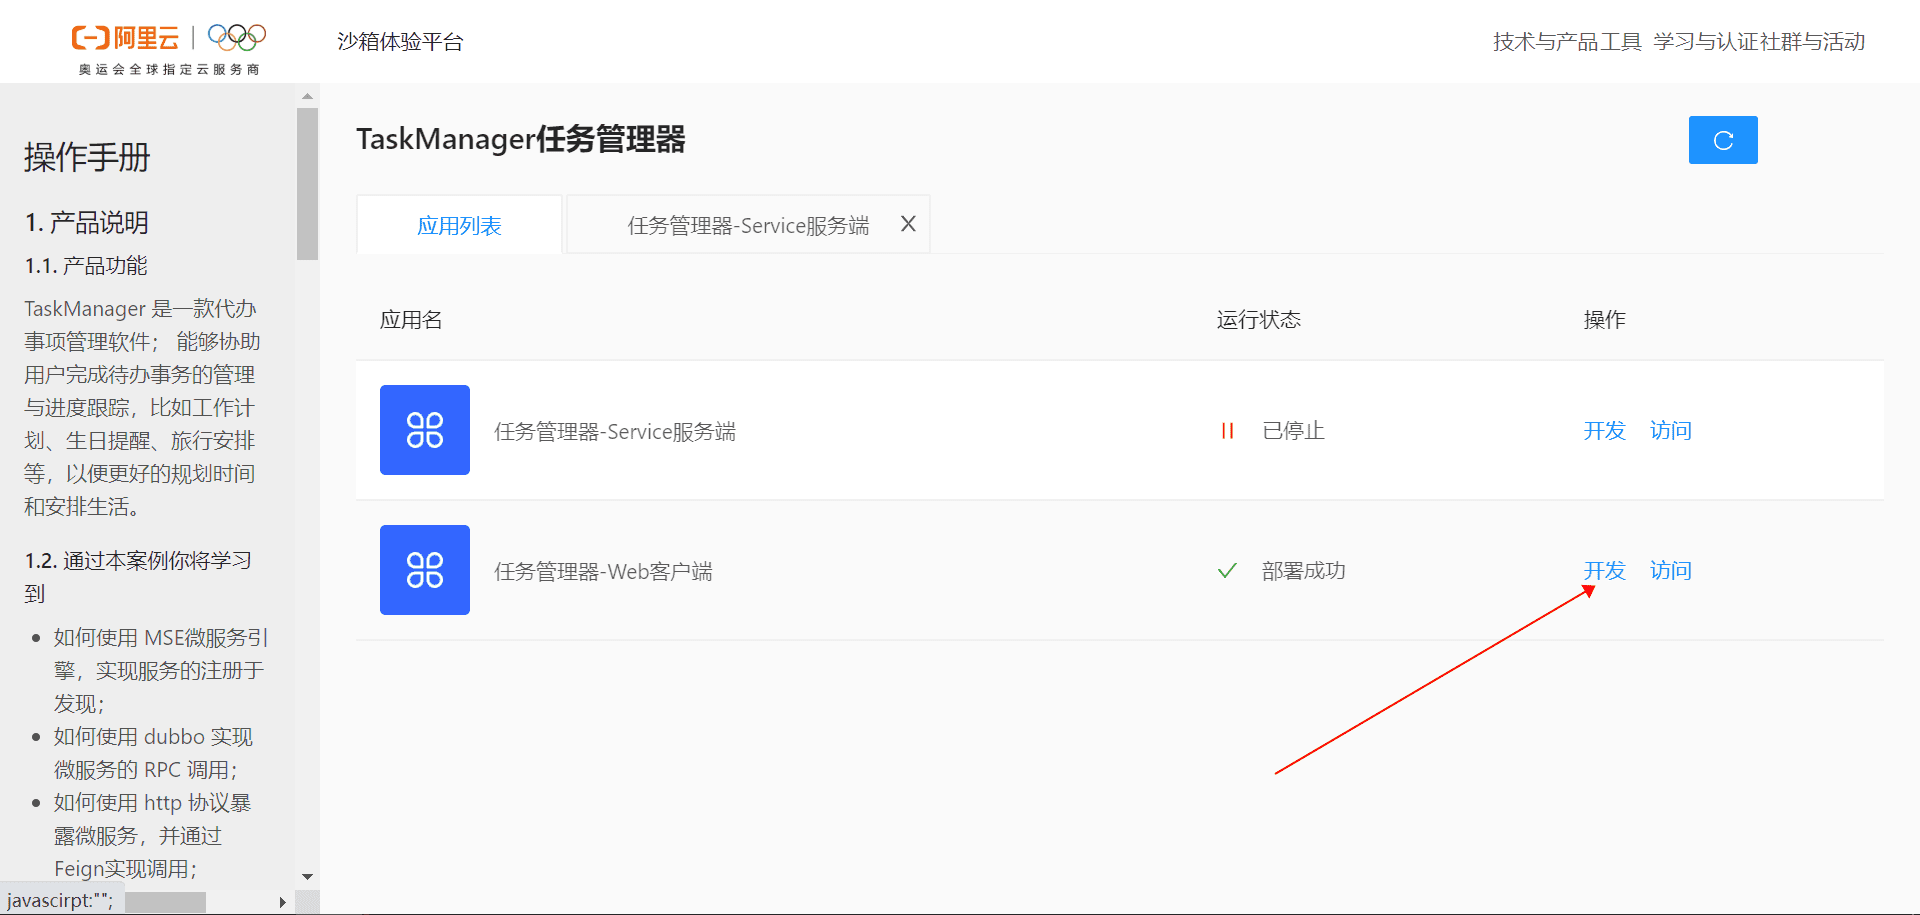
Task: Click the Web客户端 blue app icon
Action: pyautogui.click(x=425, y=570)
